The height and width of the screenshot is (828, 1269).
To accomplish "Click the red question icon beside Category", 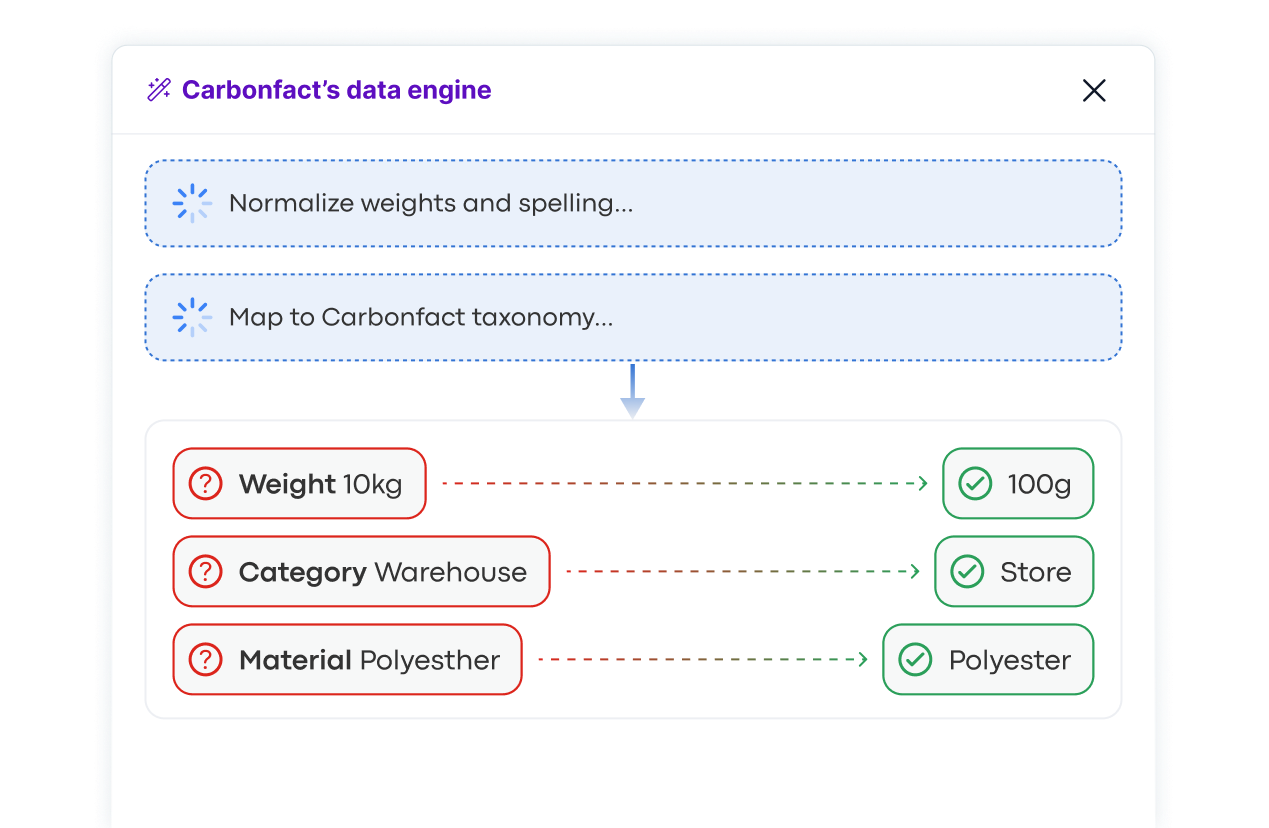I will [x=205, y=572].
